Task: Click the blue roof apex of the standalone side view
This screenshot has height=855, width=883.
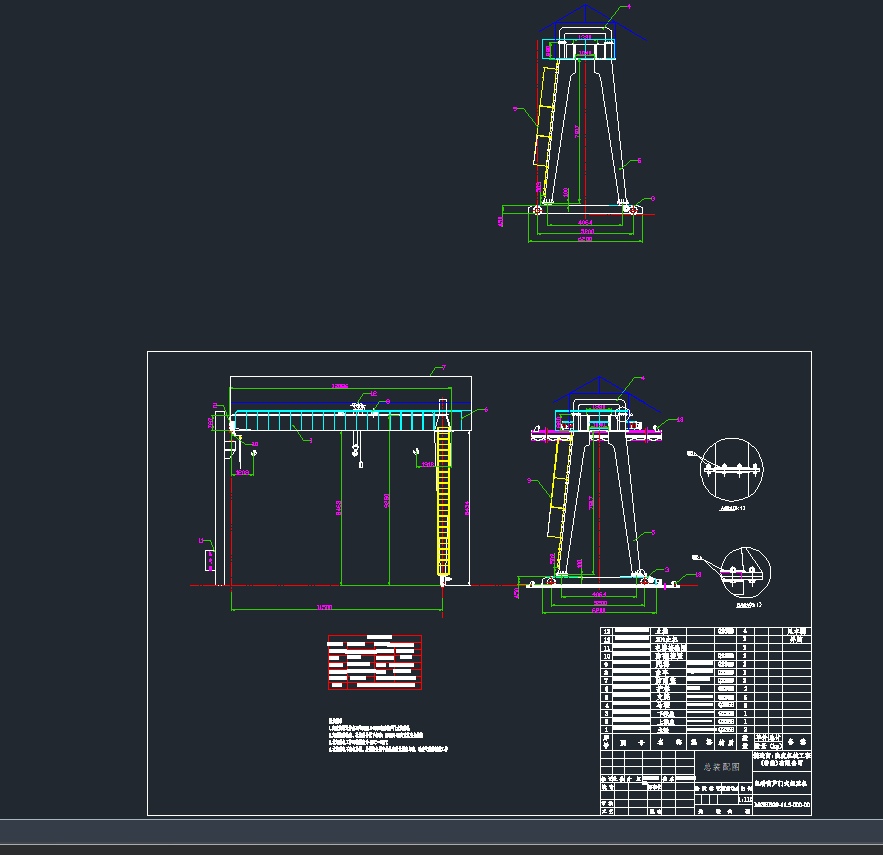Action: pos(587,12)
